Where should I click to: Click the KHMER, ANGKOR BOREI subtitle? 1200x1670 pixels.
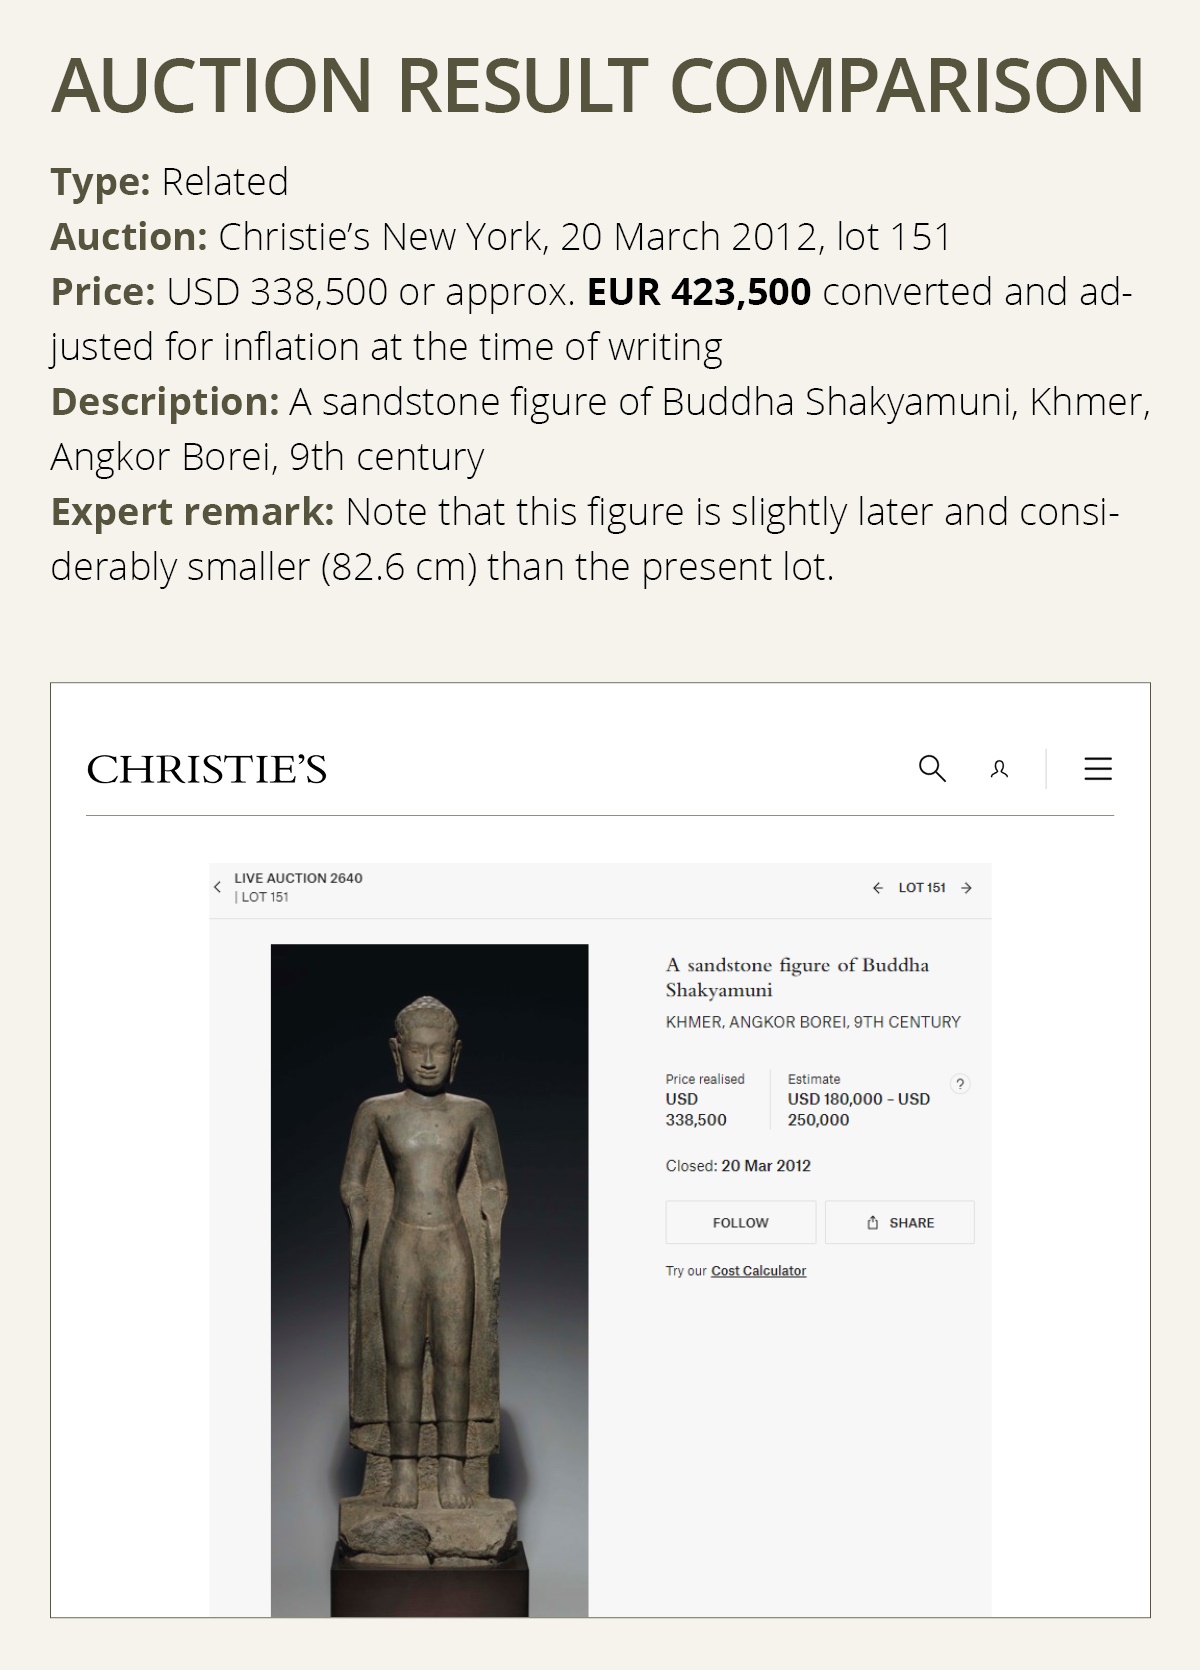(x=811, y=1022)
